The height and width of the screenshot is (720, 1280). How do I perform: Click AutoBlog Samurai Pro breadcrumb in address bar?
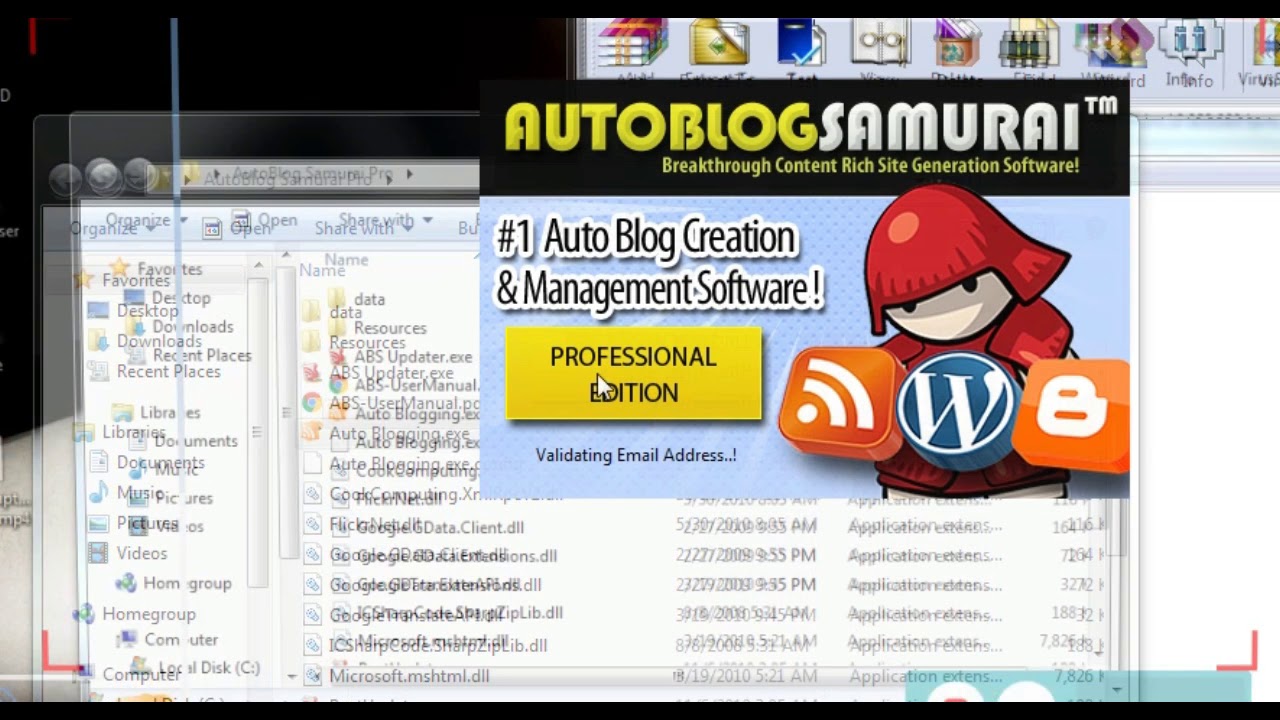pos(288,179)
